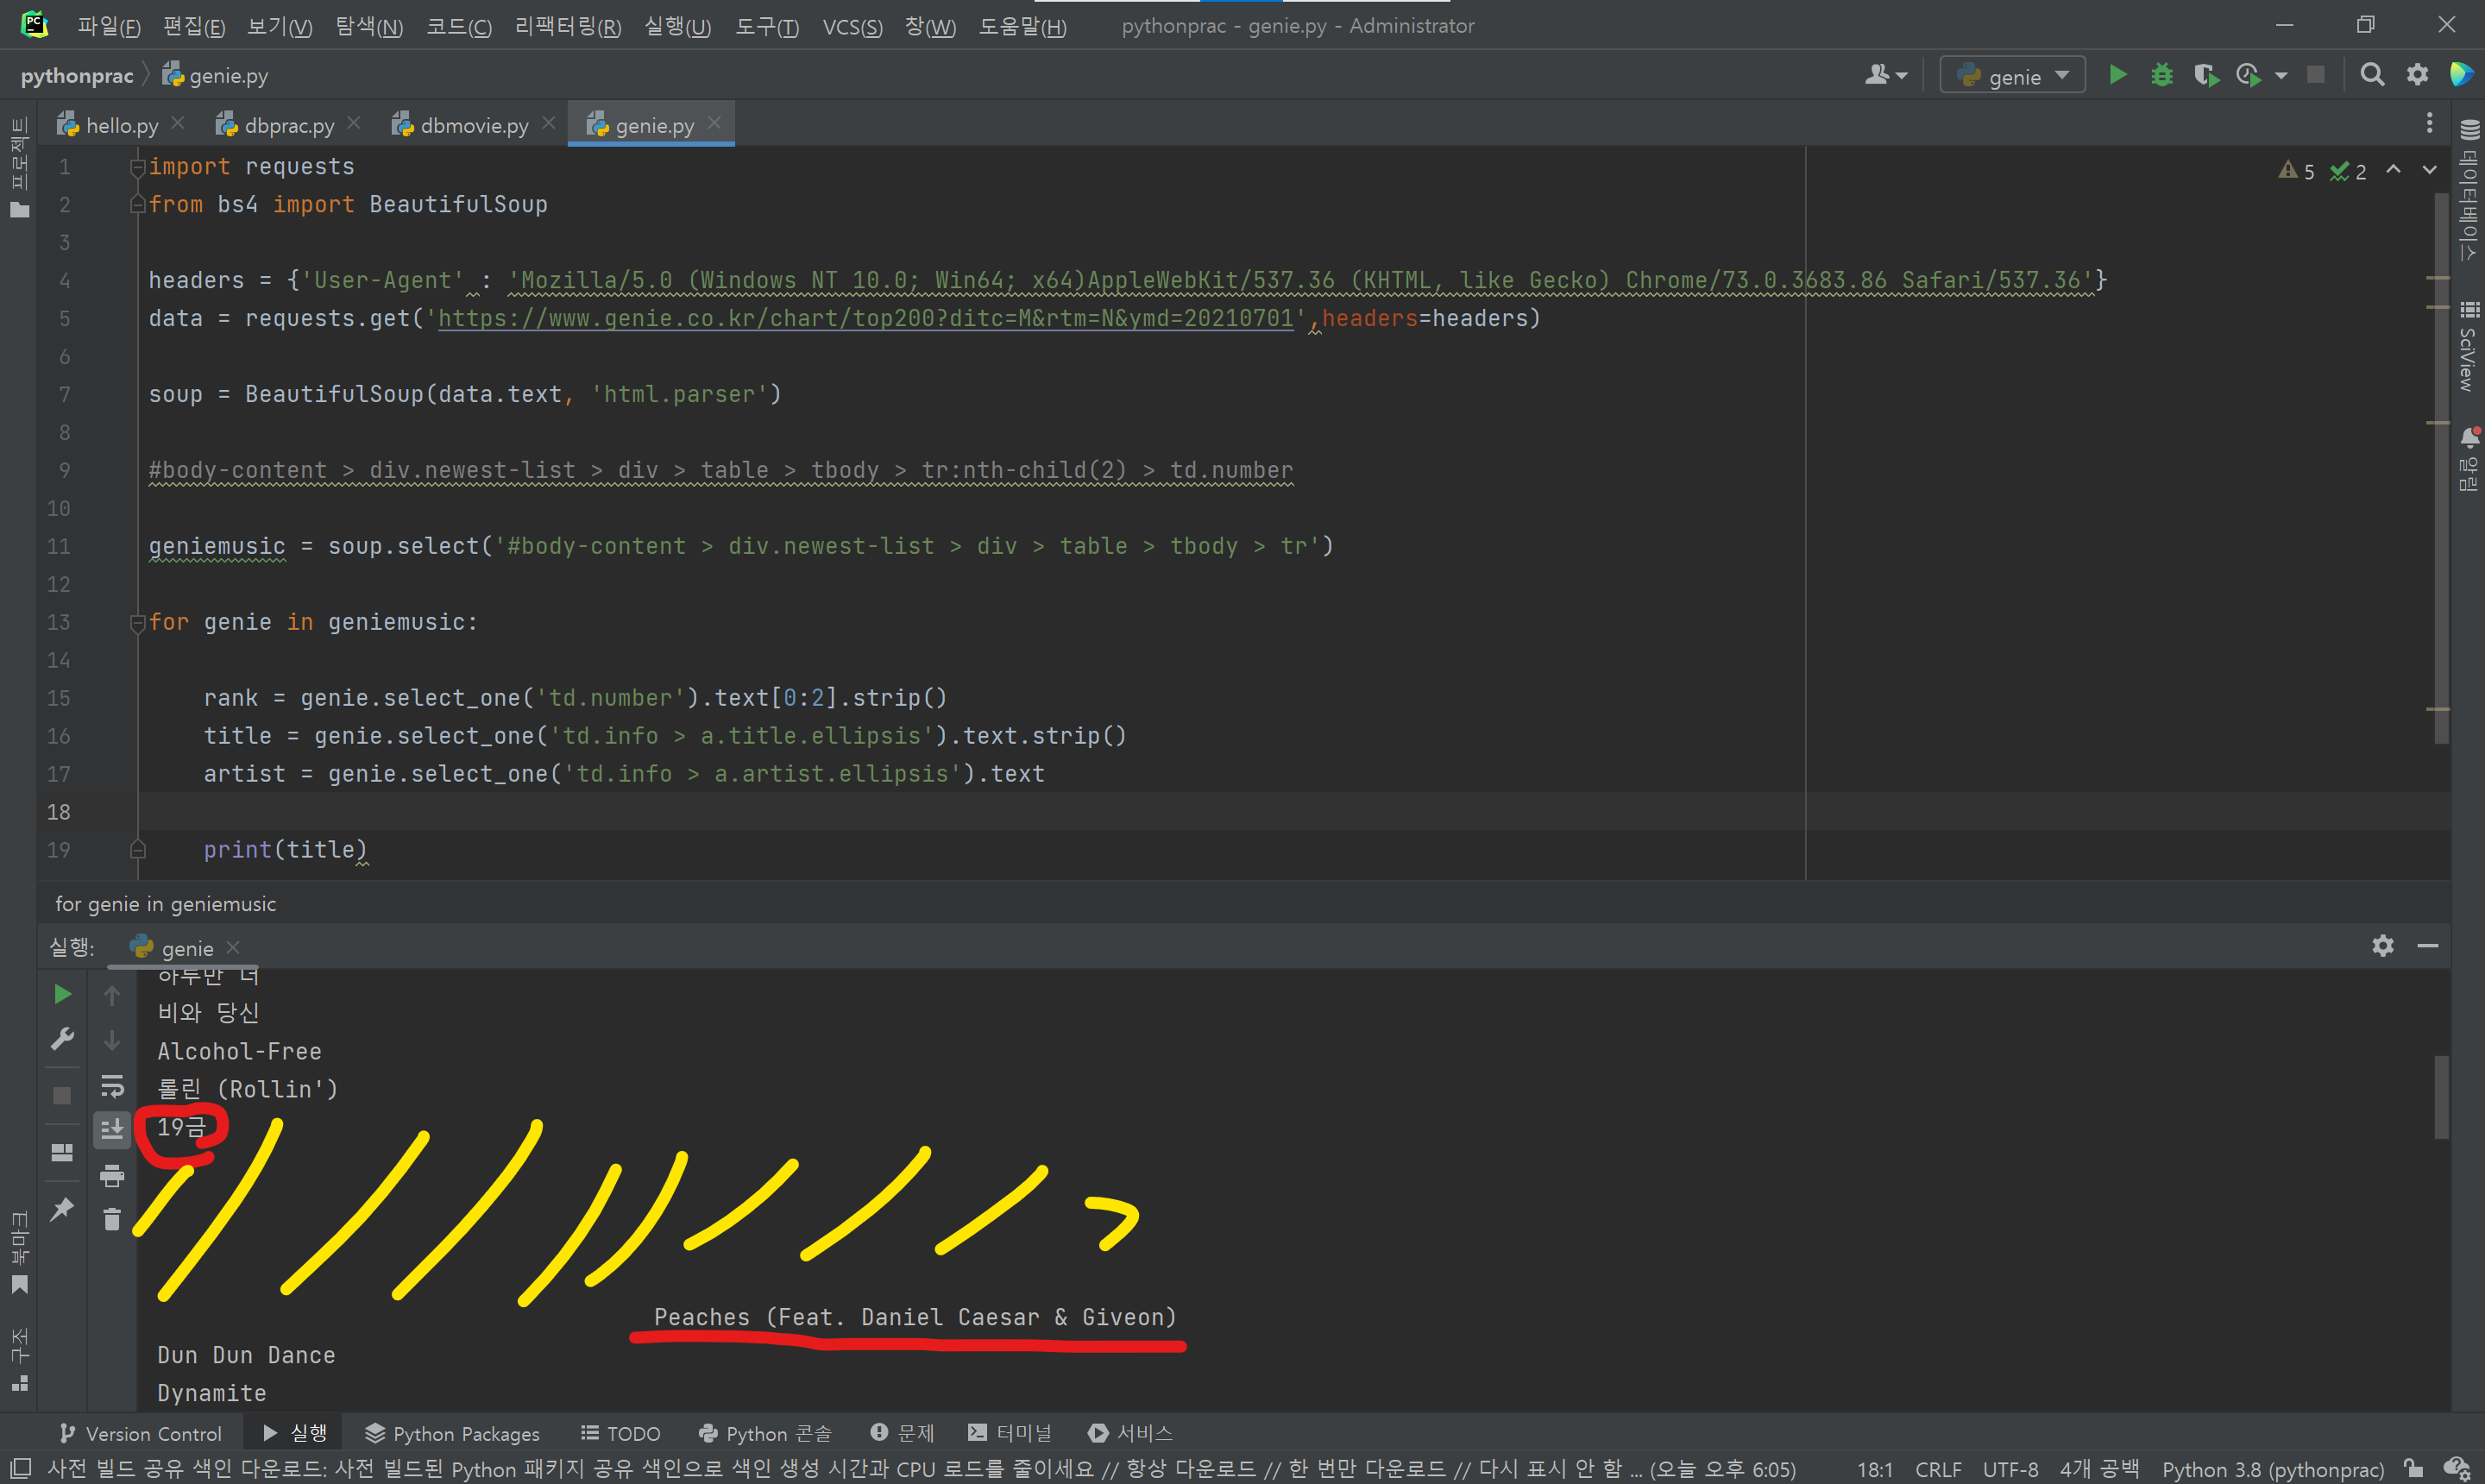Viewport: 2485px width, 1484px height.
Task: Click the pythonprac breadcrumb in navigation bar
Action: coord(77,76)
